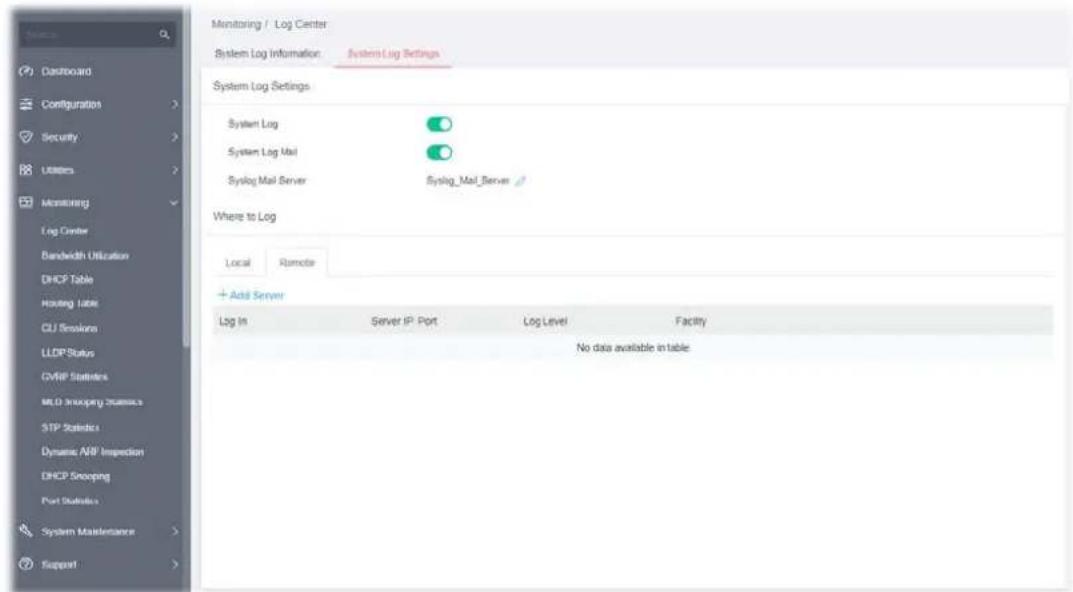Expand the Utilities menu chevron
This screenshot has height=592, width=1073.
pyautogui.click(x=174, y=170)
